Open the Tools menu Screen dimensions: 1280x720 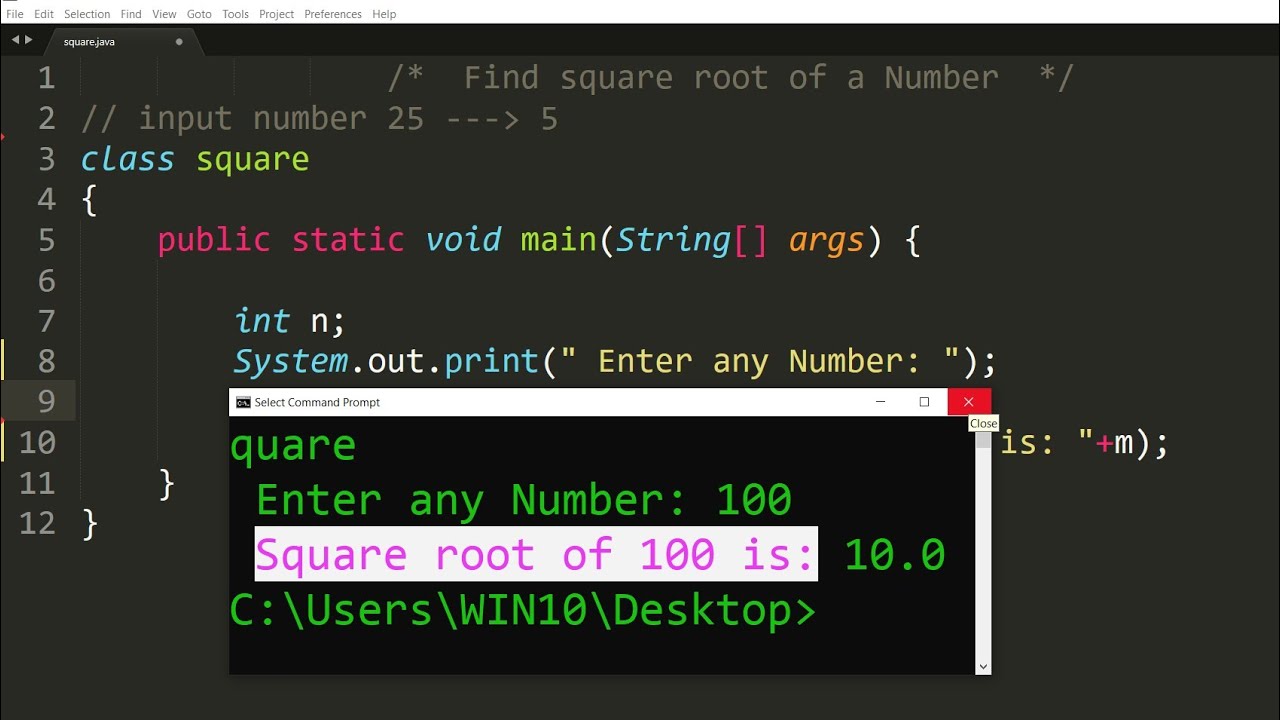point(236,14)
